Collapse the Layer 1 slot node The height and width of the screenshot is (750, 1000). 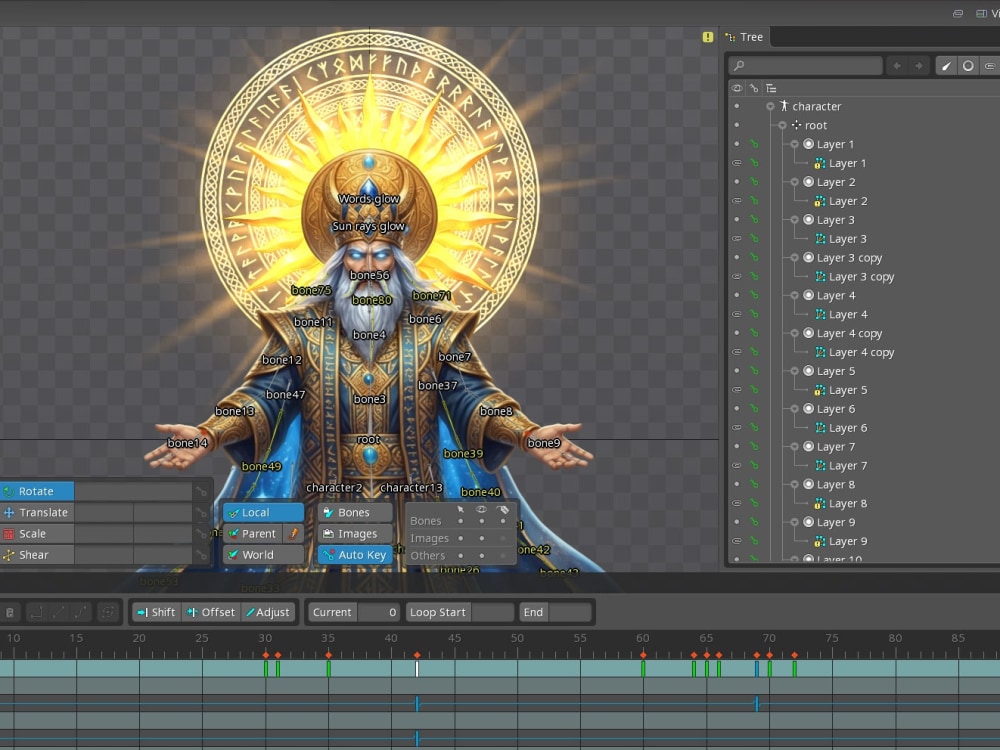tap(795, 144)
